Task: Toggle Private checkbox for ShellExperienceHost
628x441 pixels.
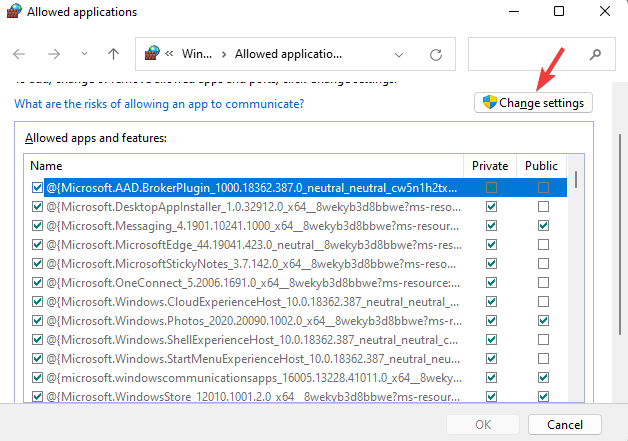Action: pyautogui.click(x=491, y=340)
